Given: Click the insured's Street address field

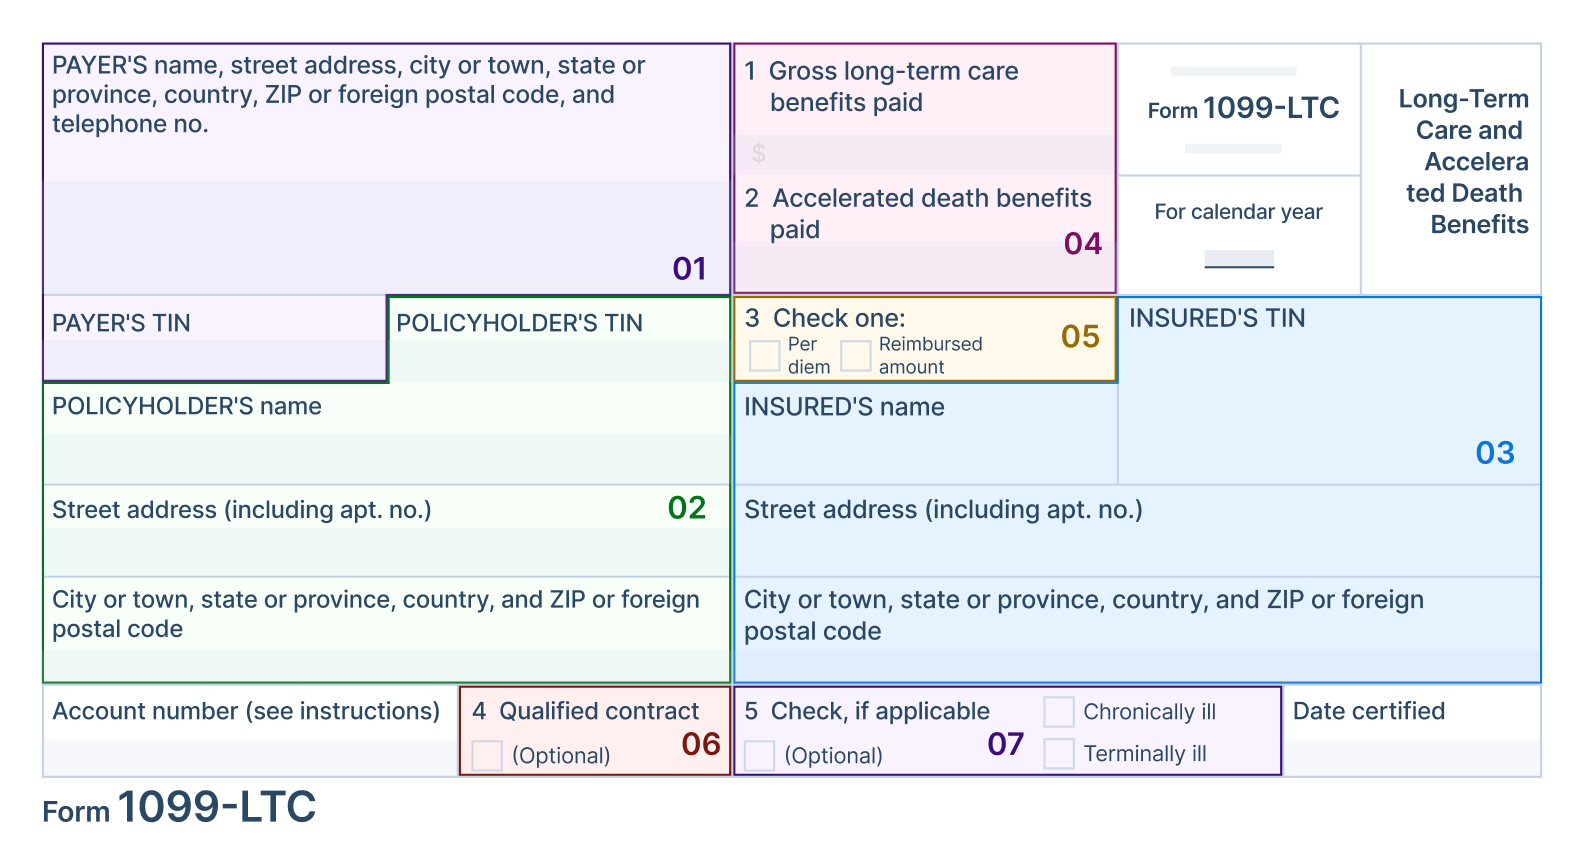Looking at the screenshot, I should click(1138, 531).
